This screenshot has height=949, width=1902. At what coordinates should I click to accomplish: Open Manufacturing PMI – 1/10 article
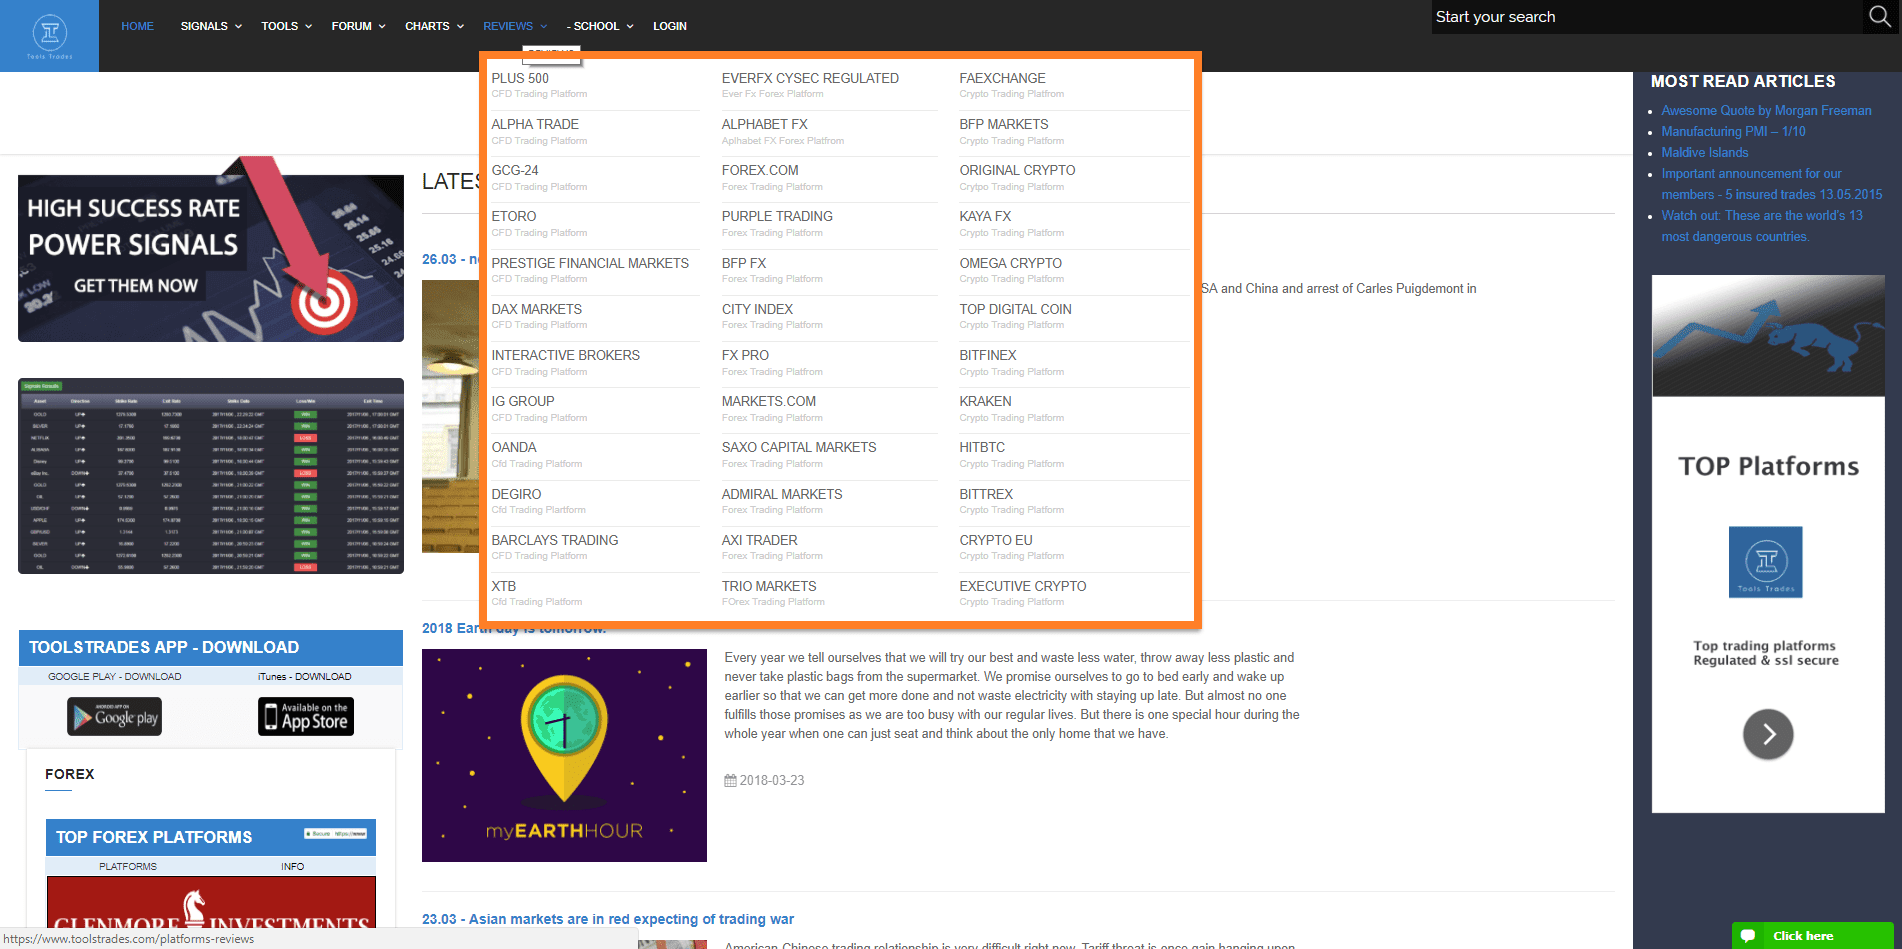click(1733, 132)
